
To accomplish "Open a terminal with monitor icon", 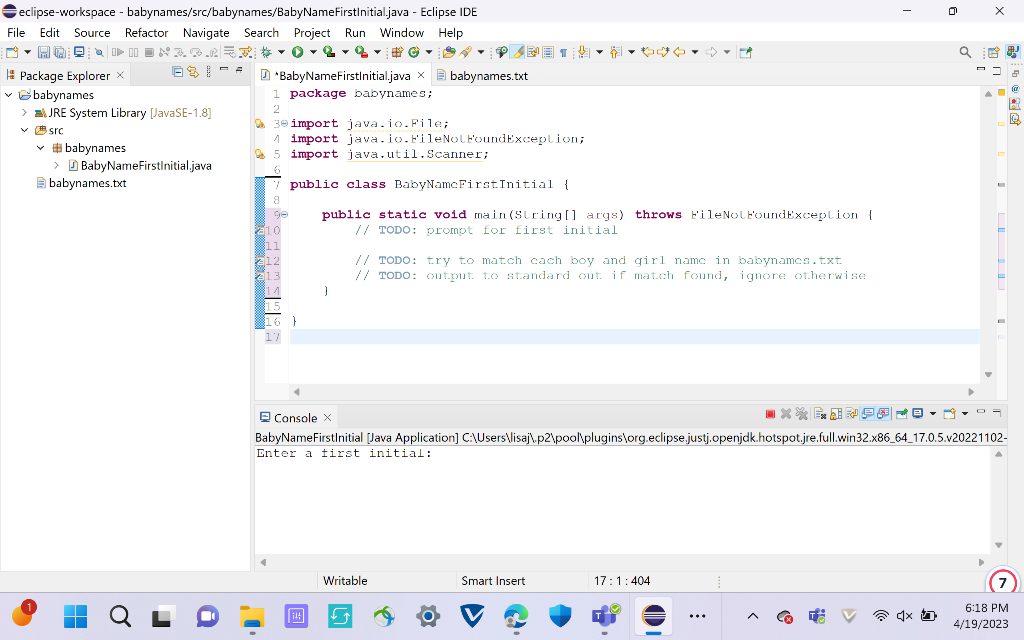I will 79,52.
